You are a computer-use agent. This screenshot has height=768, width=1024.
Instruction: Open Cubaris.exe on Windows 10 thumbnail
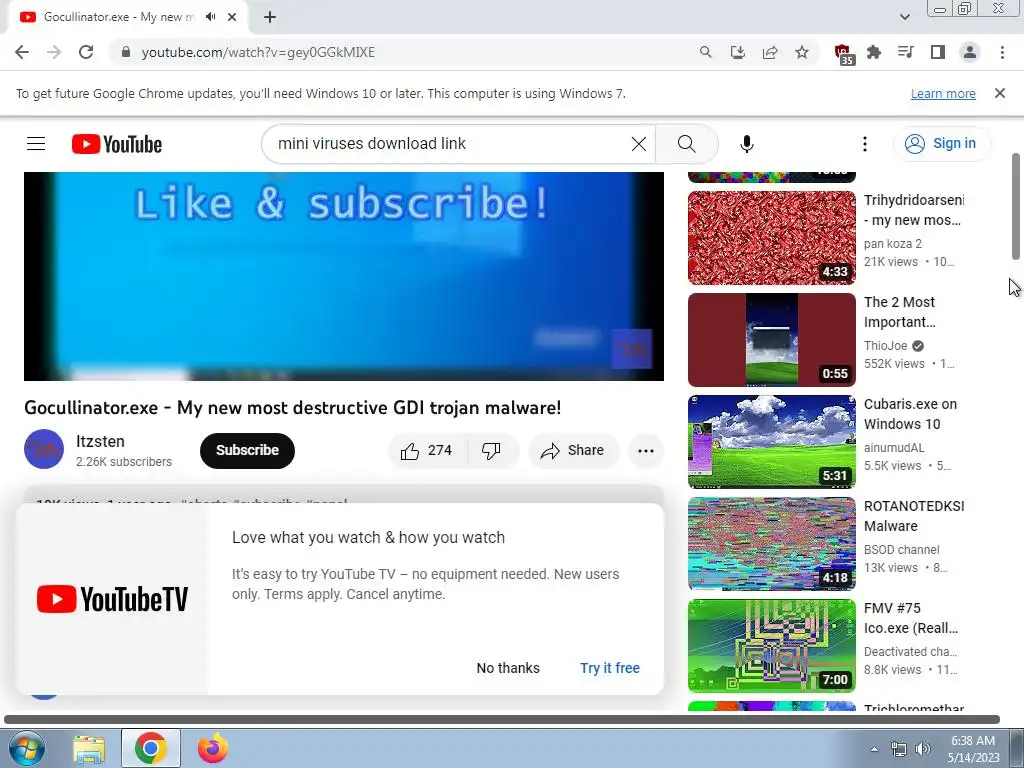771,442
